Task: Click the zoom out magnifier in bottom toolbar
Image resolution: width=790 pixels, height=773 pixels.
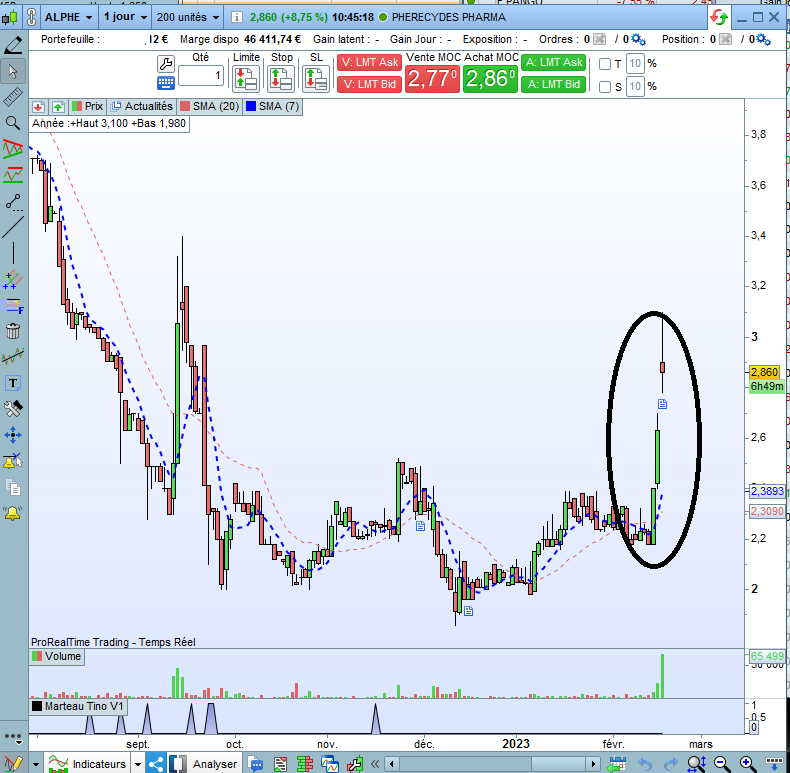Action: (x=721, y=763)
